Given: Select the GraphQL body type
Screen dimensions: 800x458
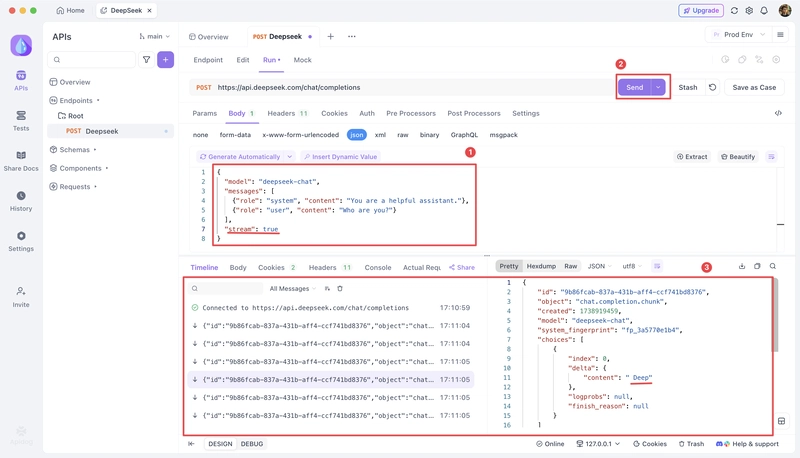Looking at the screenshot, I should click(x=464, y=135).
